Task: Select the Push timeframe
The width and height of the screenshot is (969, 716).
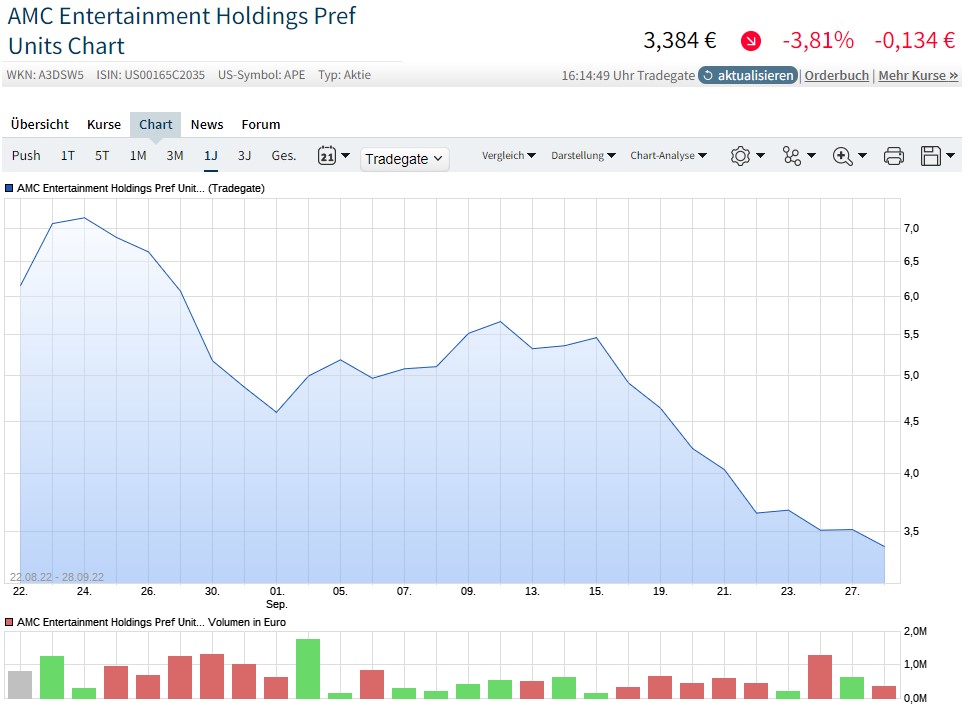Action: click(26, 156)
